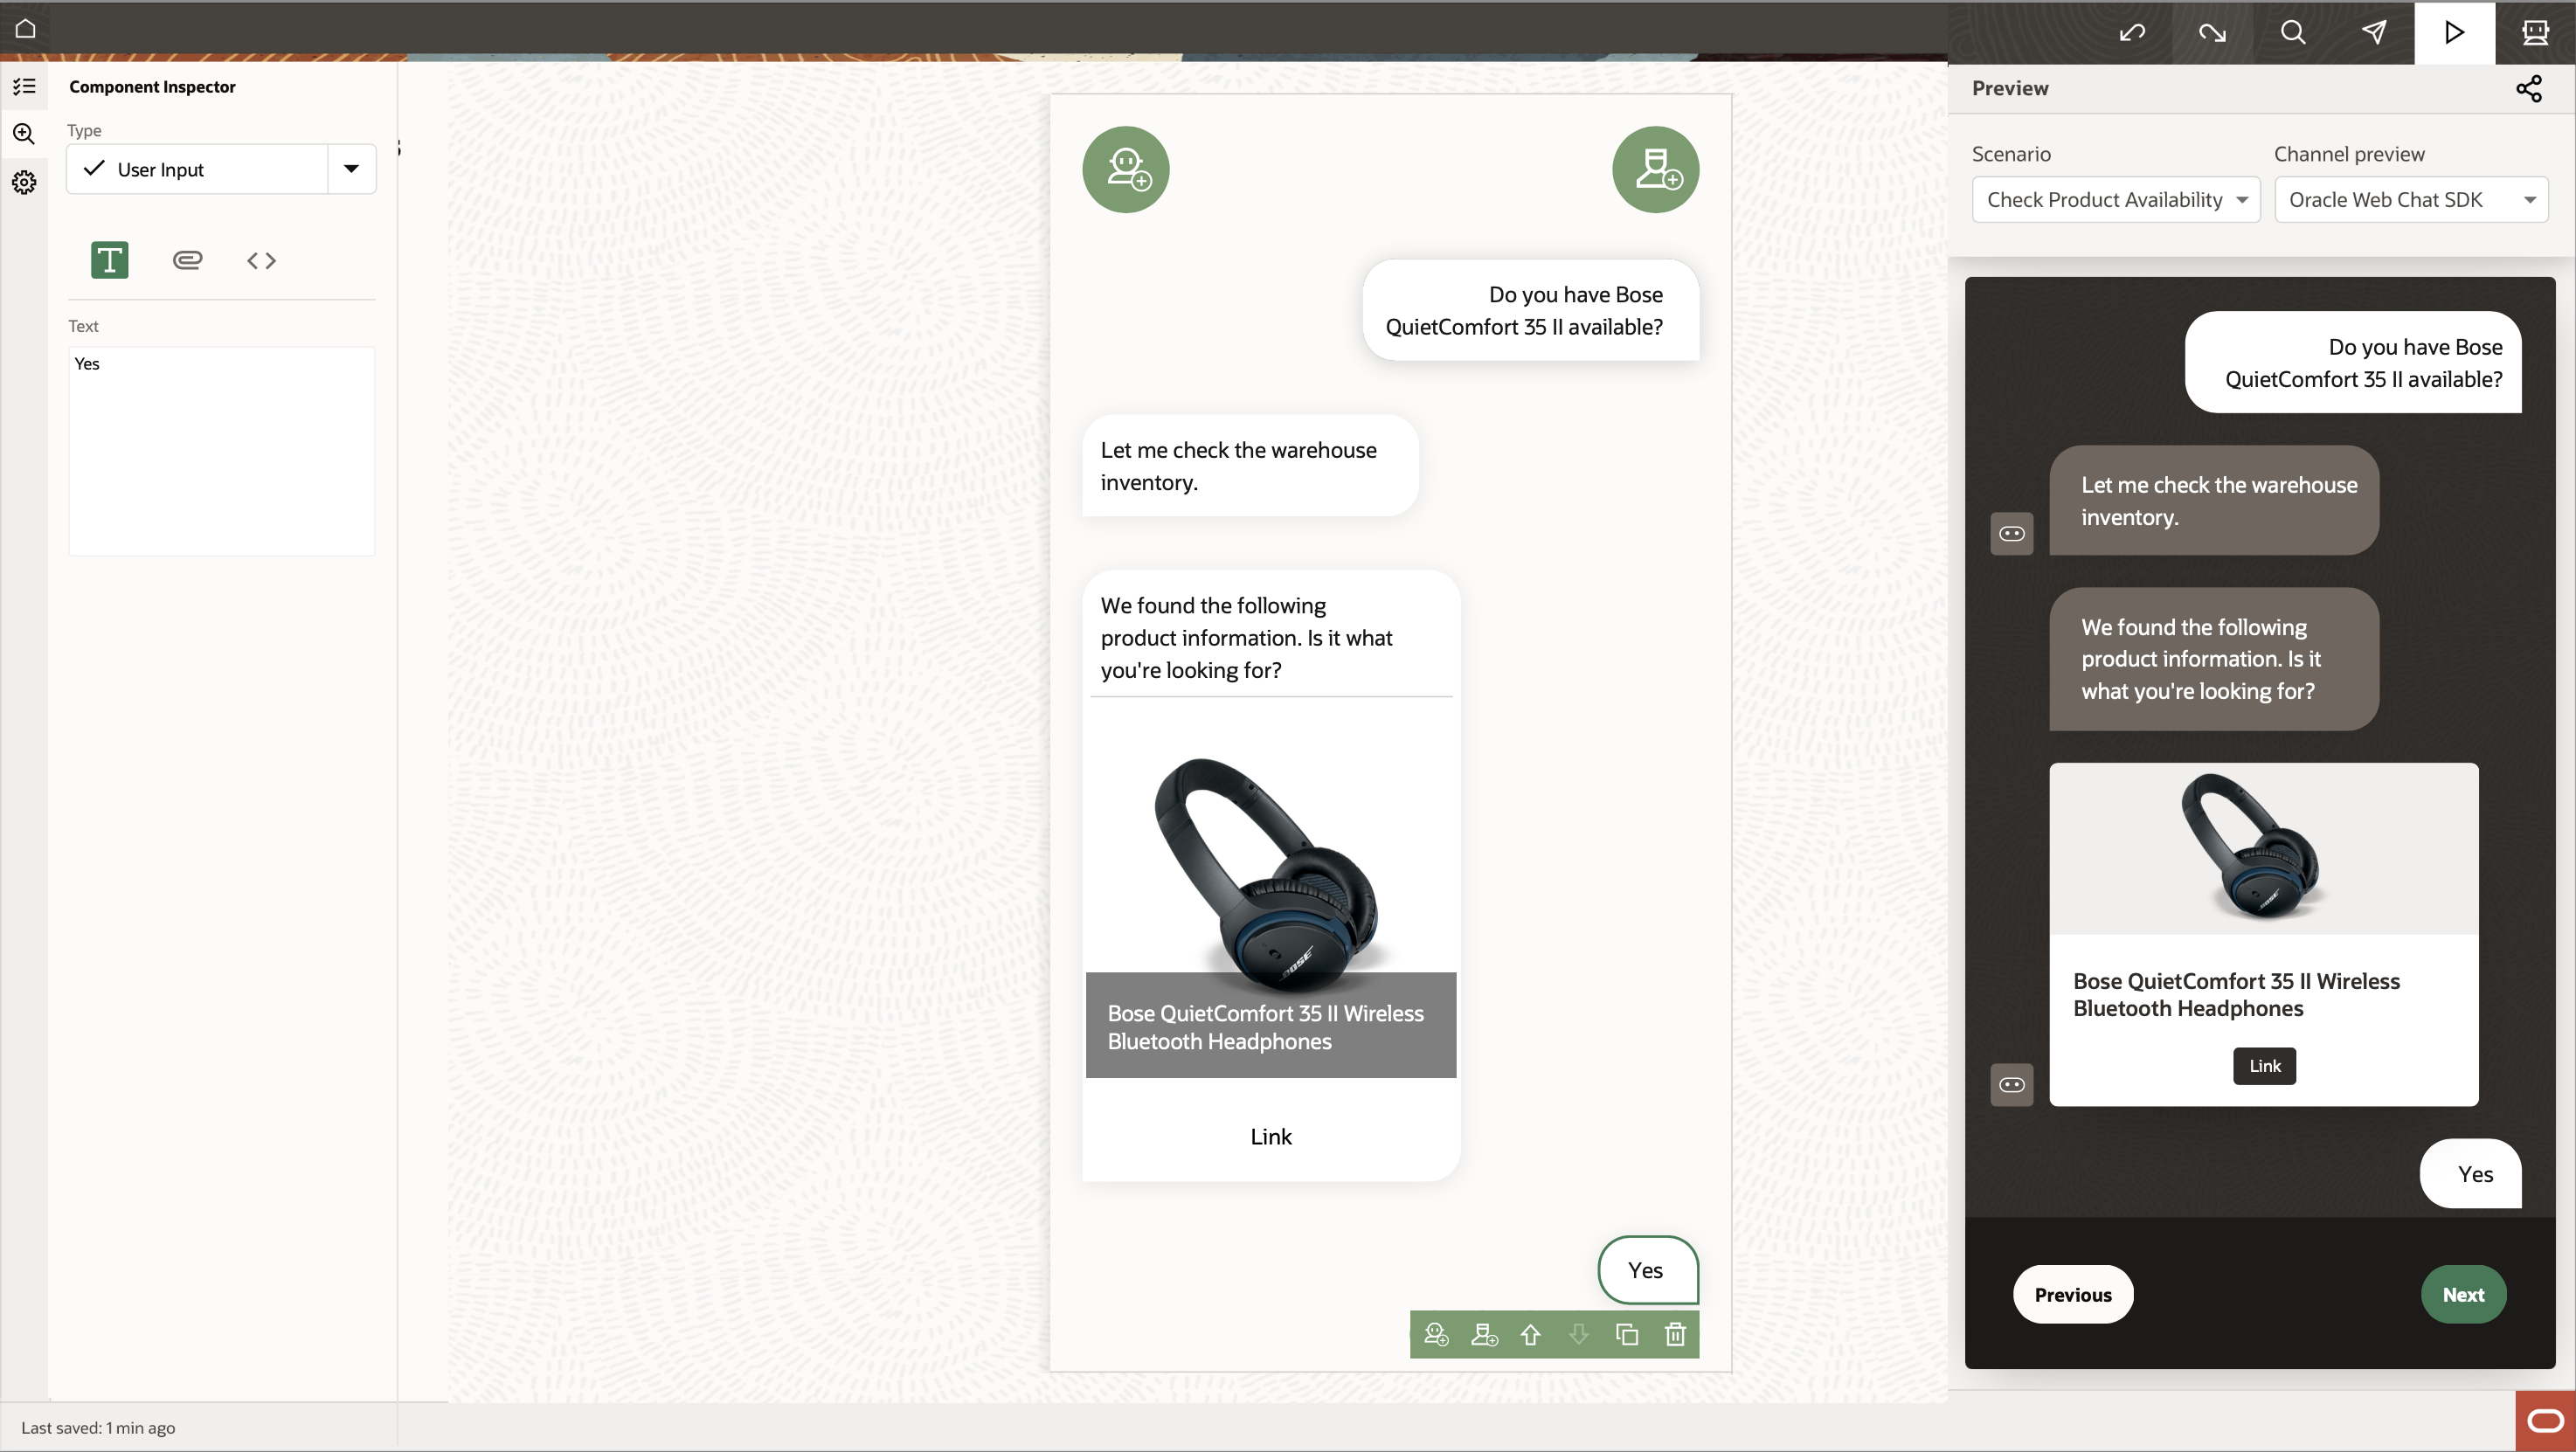Add a user message using the large green icon
Image resolution: width=2576 pixels, height=1452 pixels.
(x=1655, y=169)
